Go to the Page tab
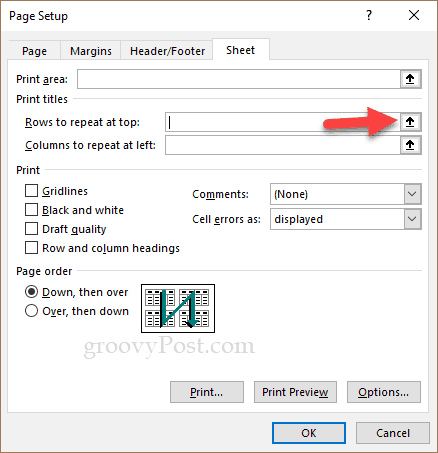 pyautogui.click(x=34, y=51)
